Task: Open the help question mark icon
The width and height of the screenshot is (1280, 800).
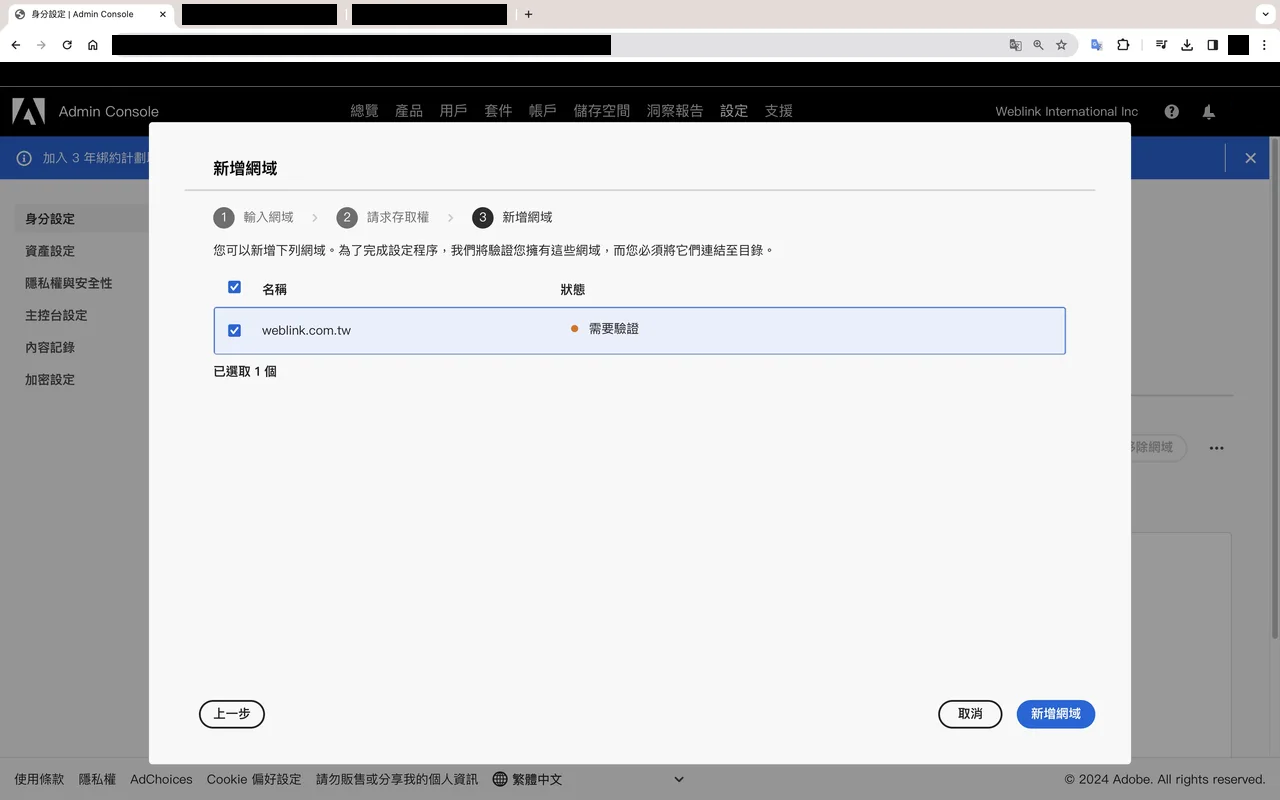Action: (x=1171, y=112)
